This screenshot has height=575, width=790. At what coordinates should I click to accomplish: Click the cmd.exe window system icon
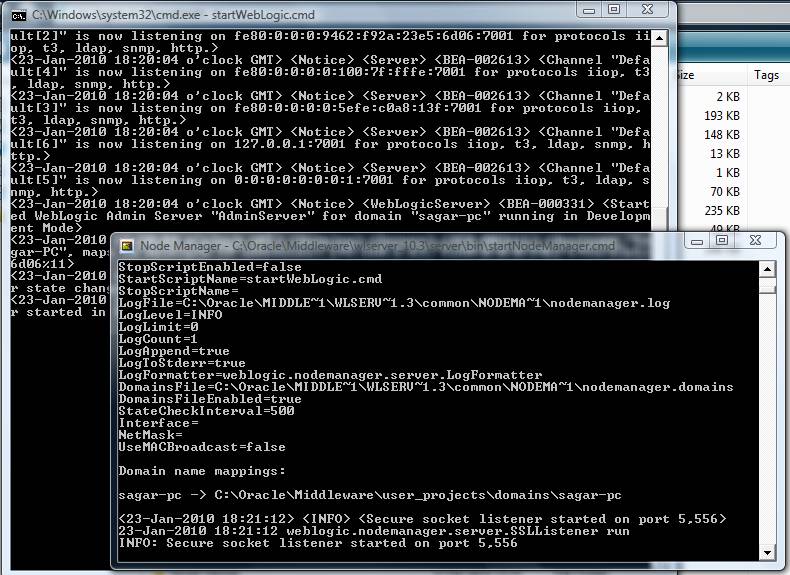point(18,16)
